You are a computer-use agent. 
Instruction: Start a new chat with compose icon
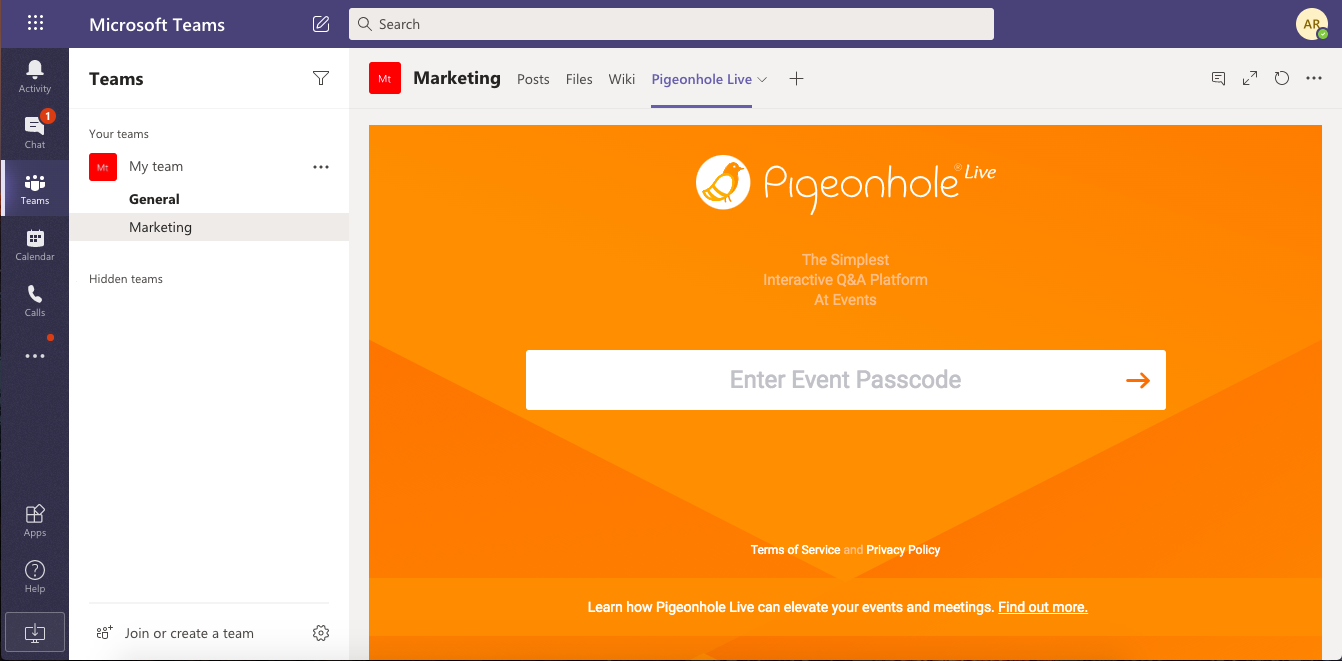[x=321, y=24]
